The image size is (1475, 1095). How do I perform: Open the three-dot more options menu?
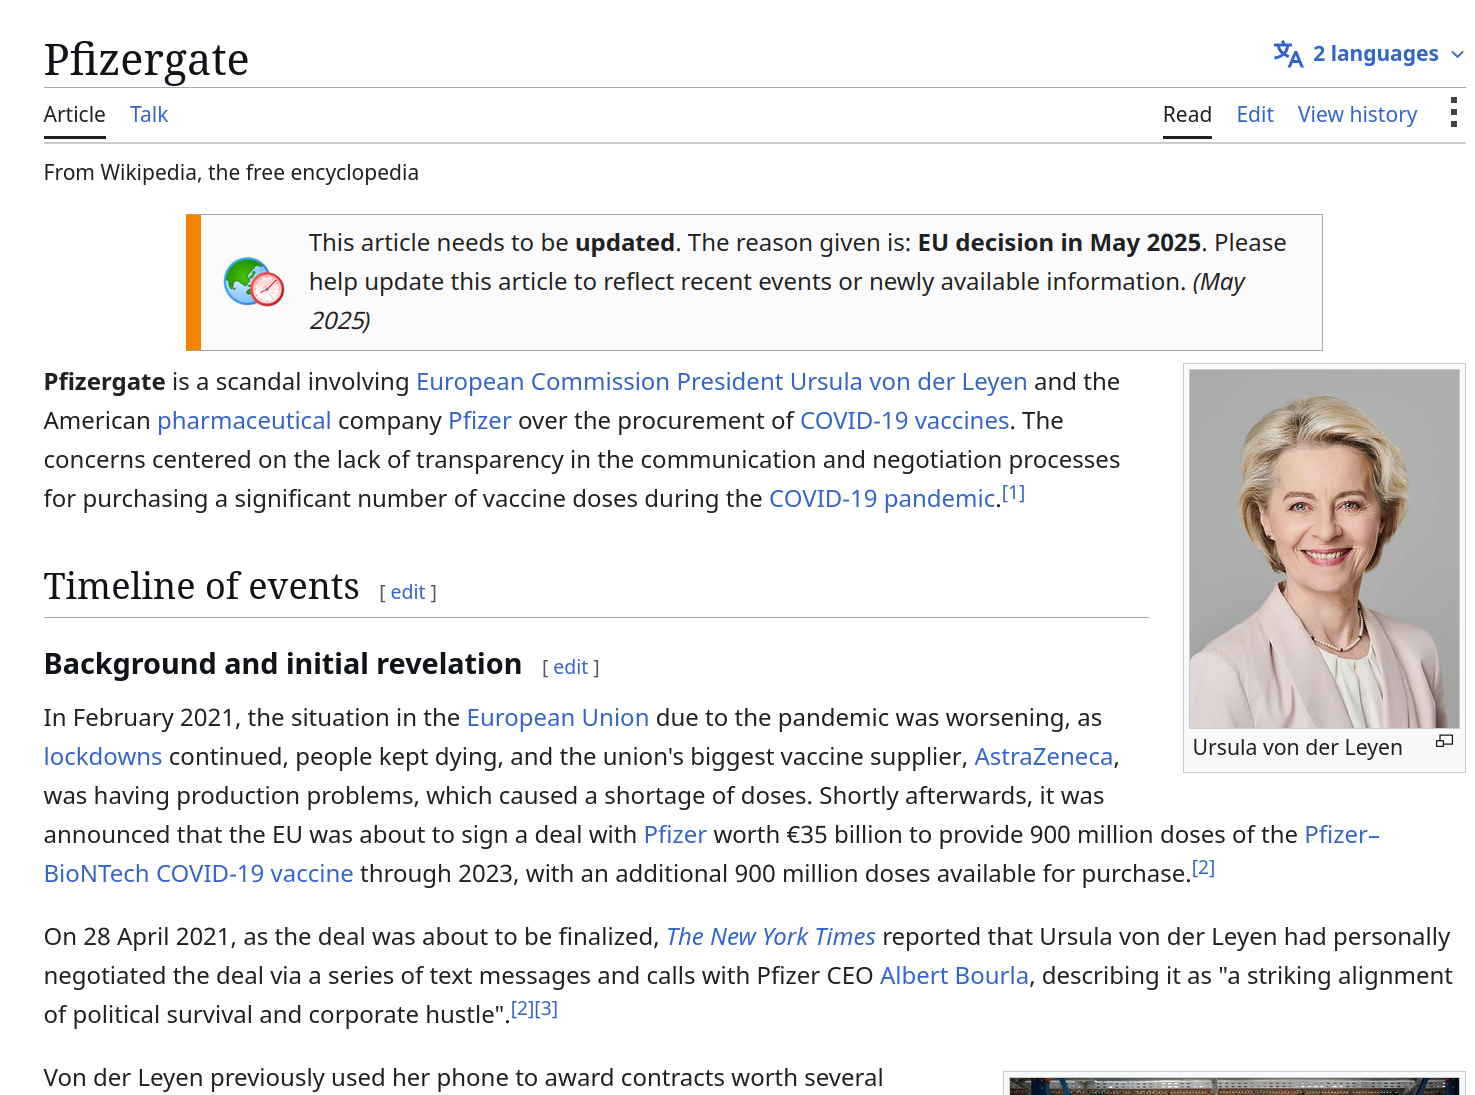pyautogui.click(x=1453, y=113)
